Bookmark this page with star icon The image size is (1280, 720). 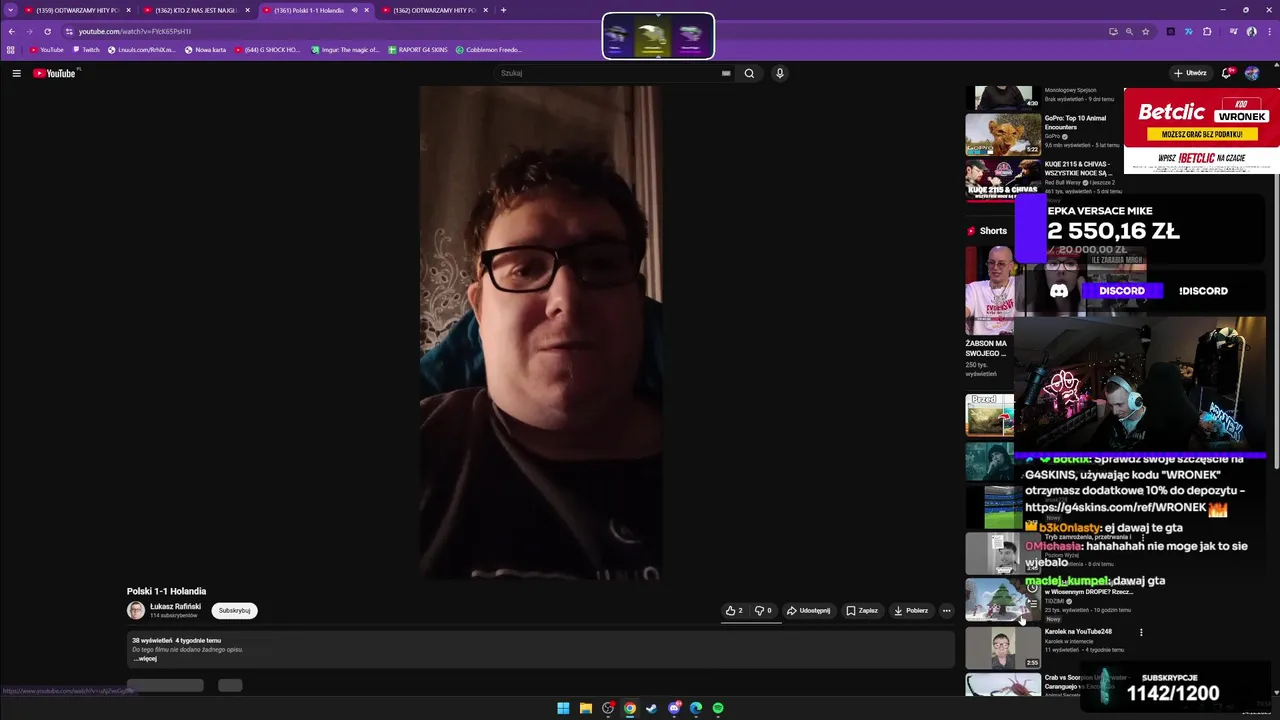coord(1145,31)
